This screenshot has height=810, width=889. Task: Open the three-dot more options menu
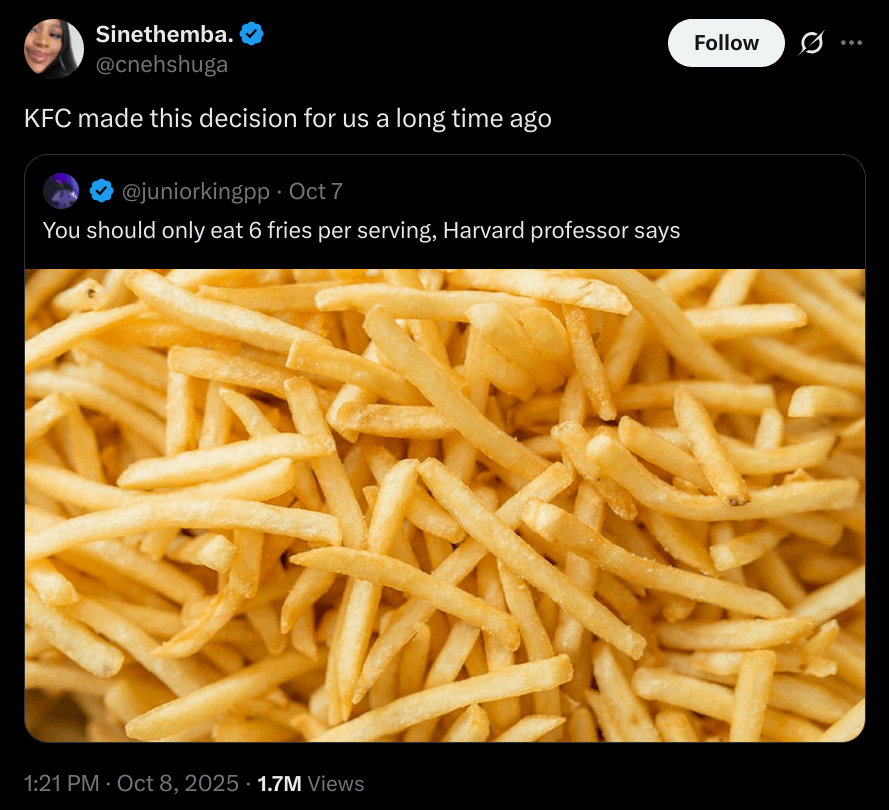point(851,43)
